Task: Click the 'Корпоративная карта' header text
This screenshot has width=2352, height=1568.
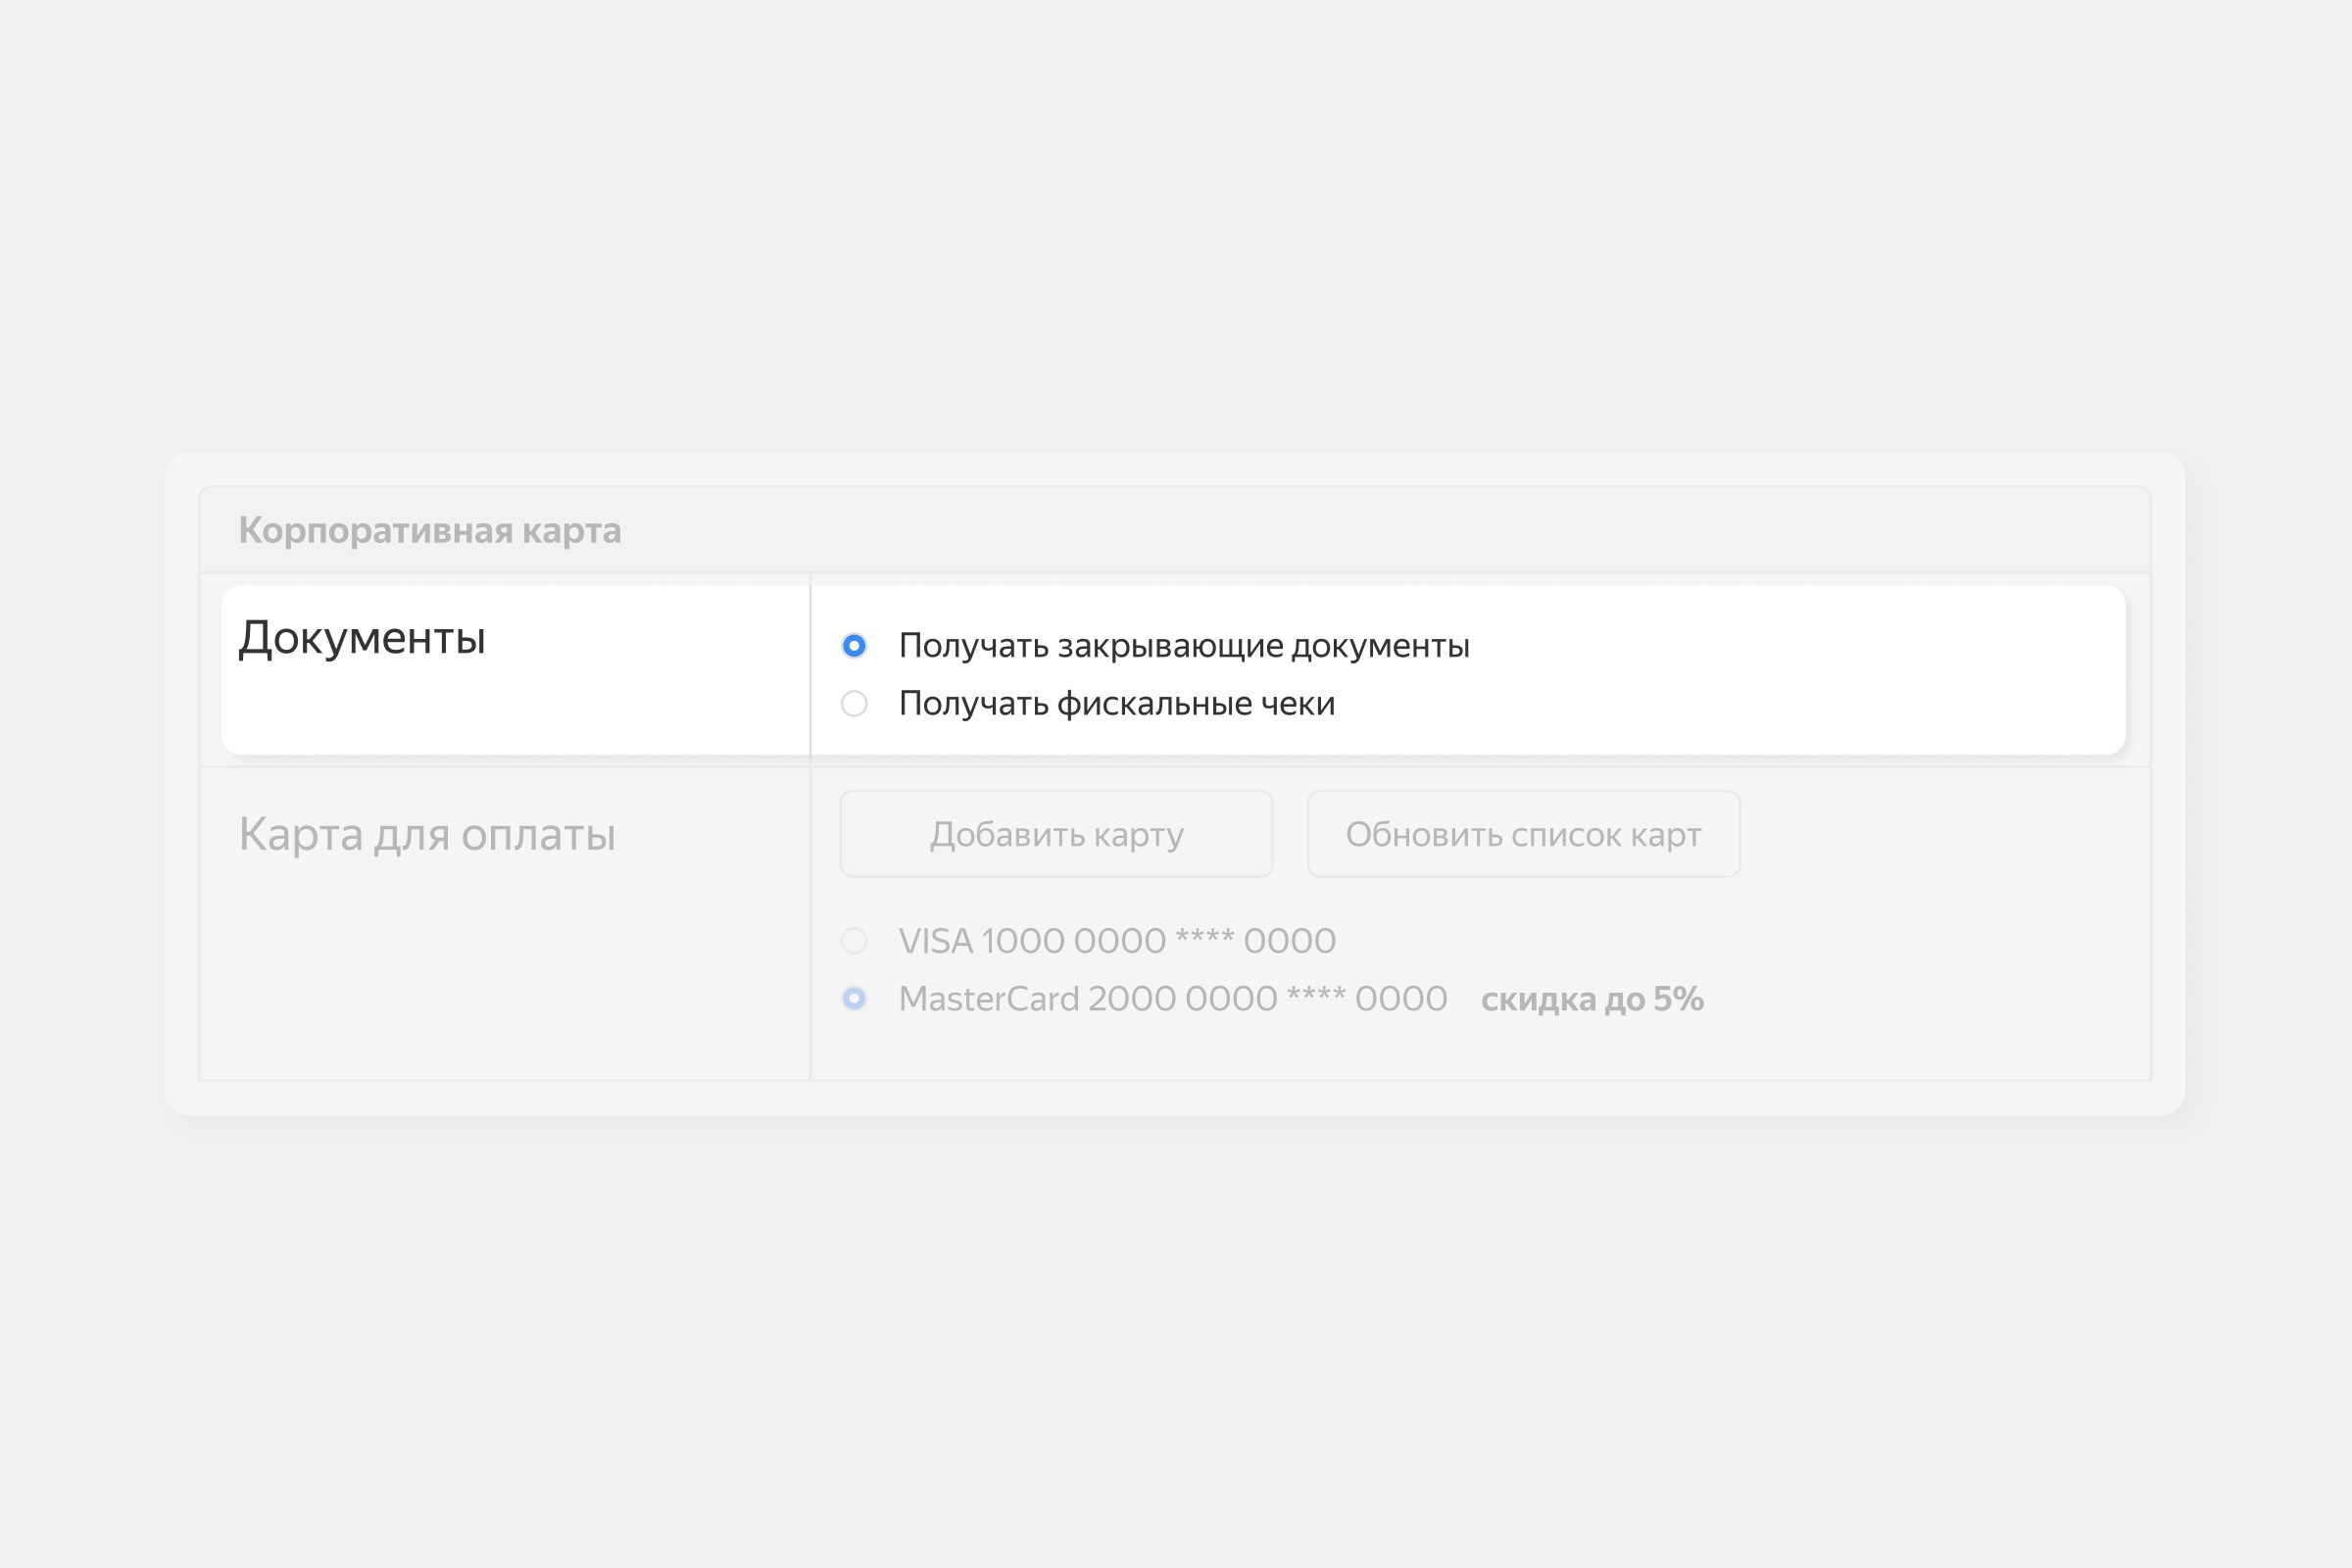Action: click(x=430, y=530)
